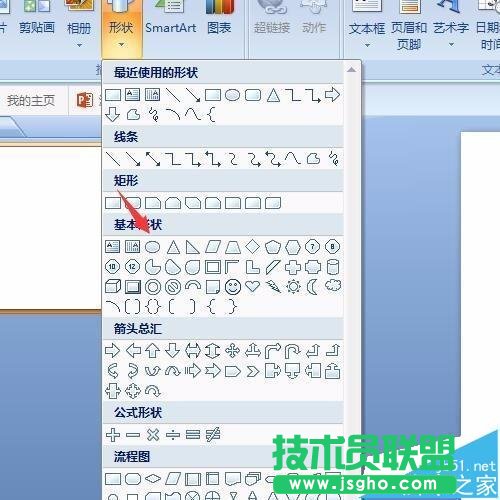Expand the WordArt dropdown arrow

tap(451, 45)
